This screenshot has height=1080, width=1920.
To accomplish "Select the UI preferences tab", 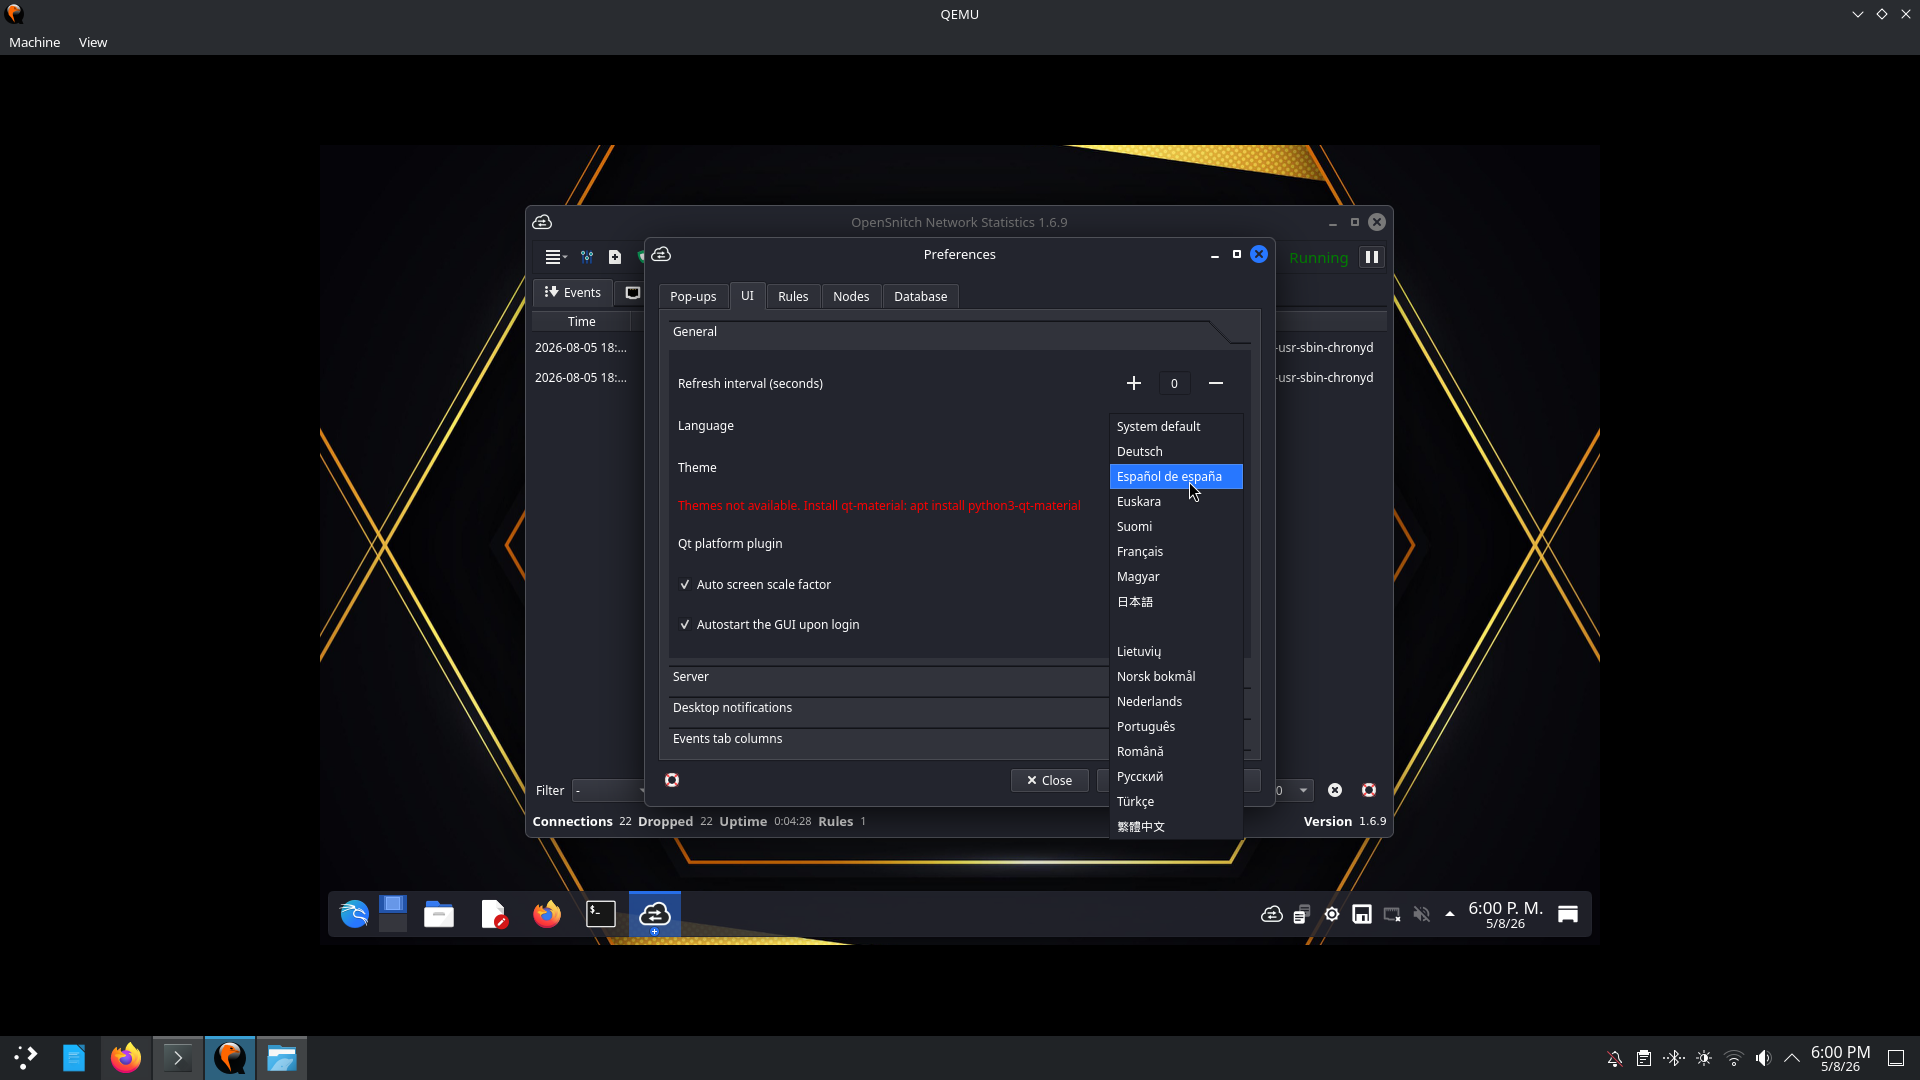I will 747,296.
